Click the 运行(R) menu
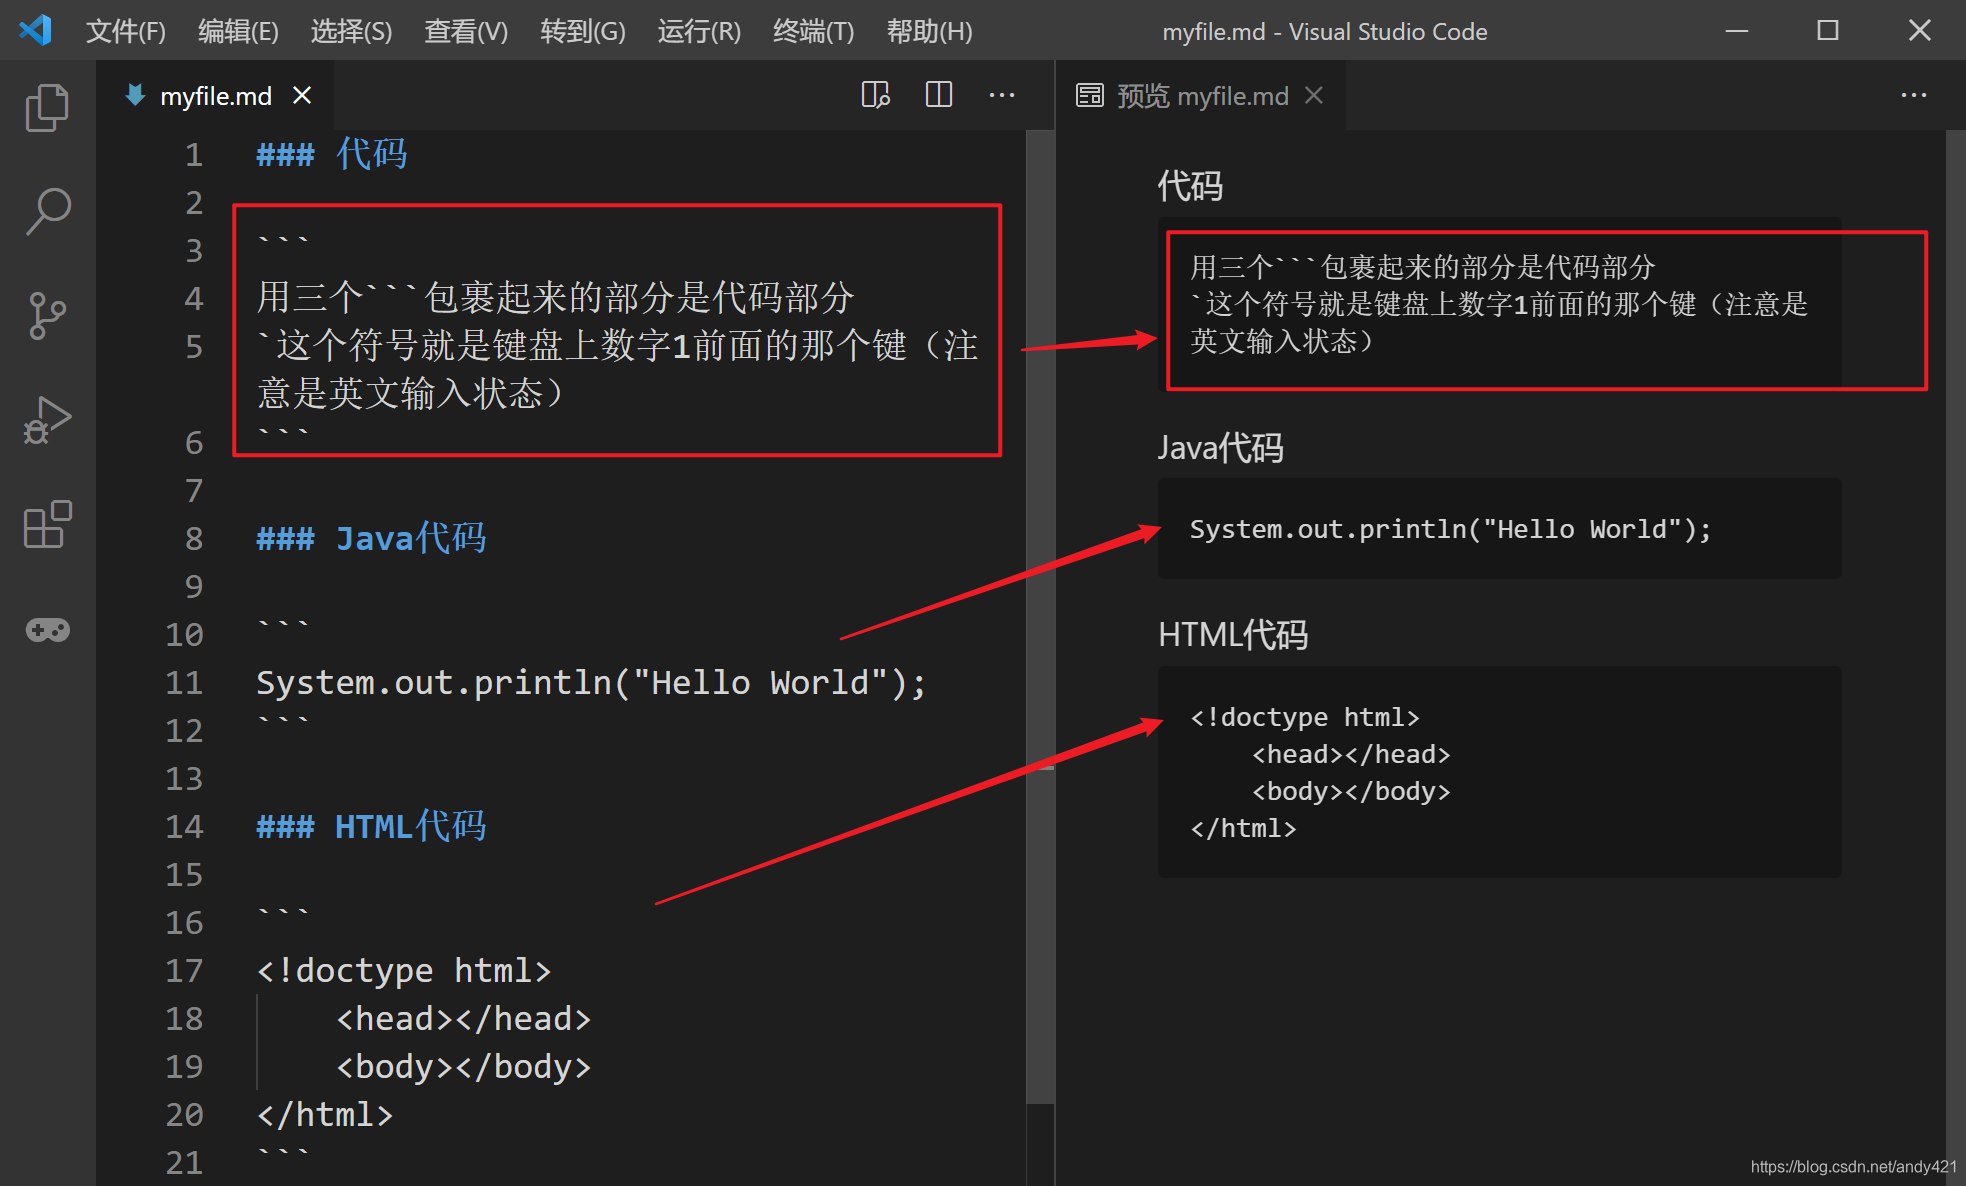The height and width of the screenshot is (1186, 1966). pyautogui.click(x=698, y=31)
